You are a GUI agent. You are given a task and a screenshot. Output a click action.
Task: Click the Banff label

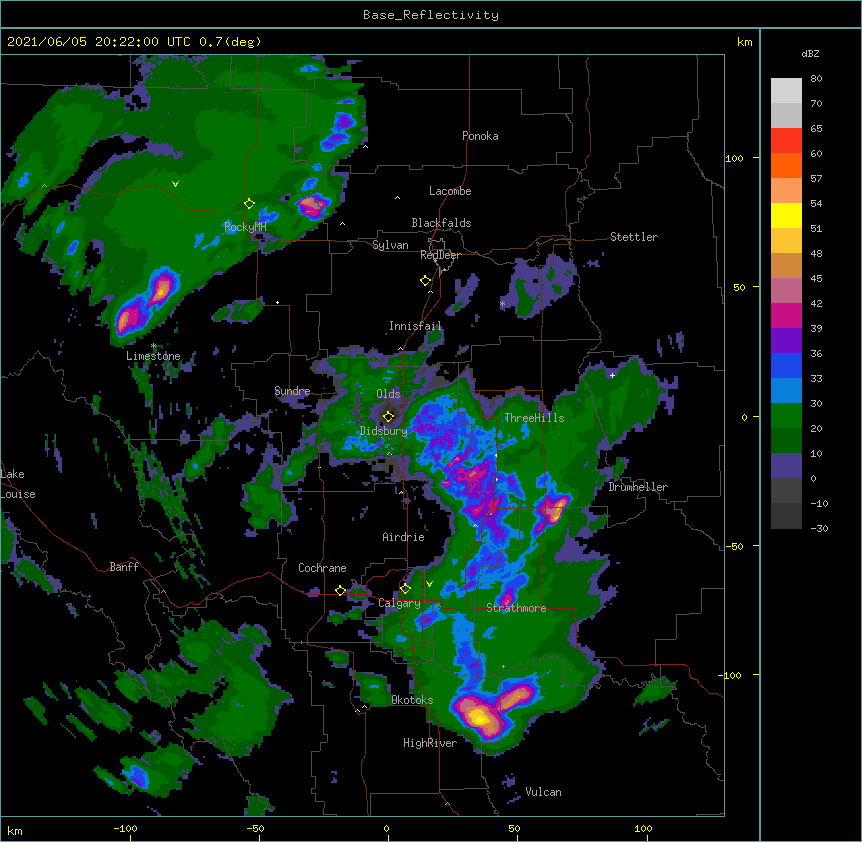tap(124, 567)
